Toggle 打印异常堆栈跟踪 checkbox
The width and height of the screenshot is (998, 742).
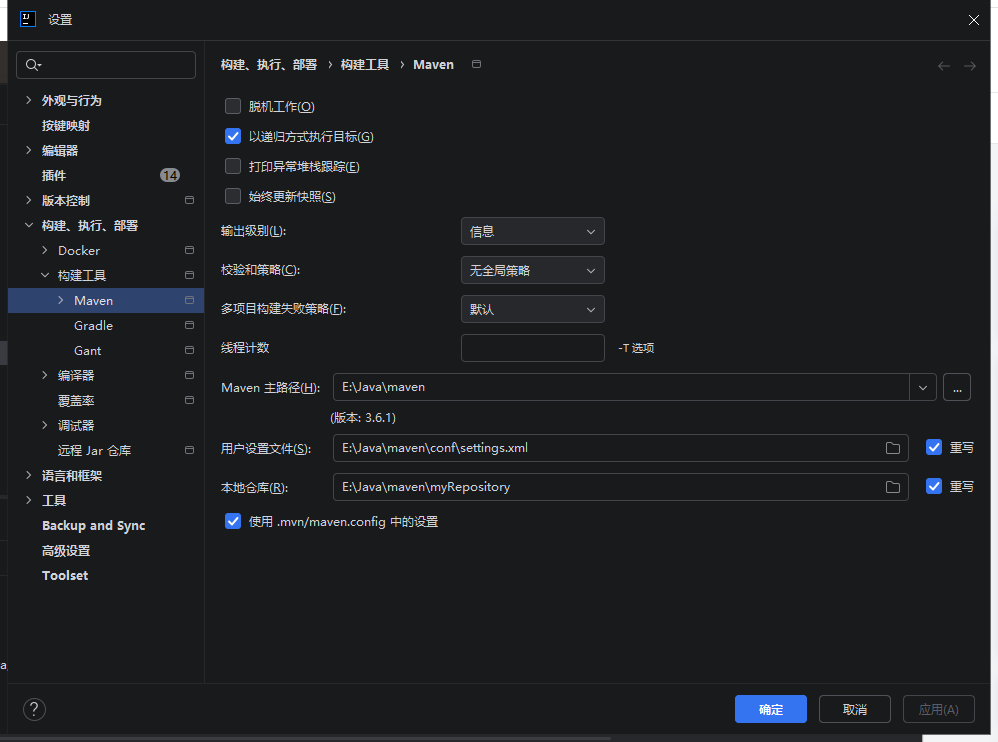point(233,166)
